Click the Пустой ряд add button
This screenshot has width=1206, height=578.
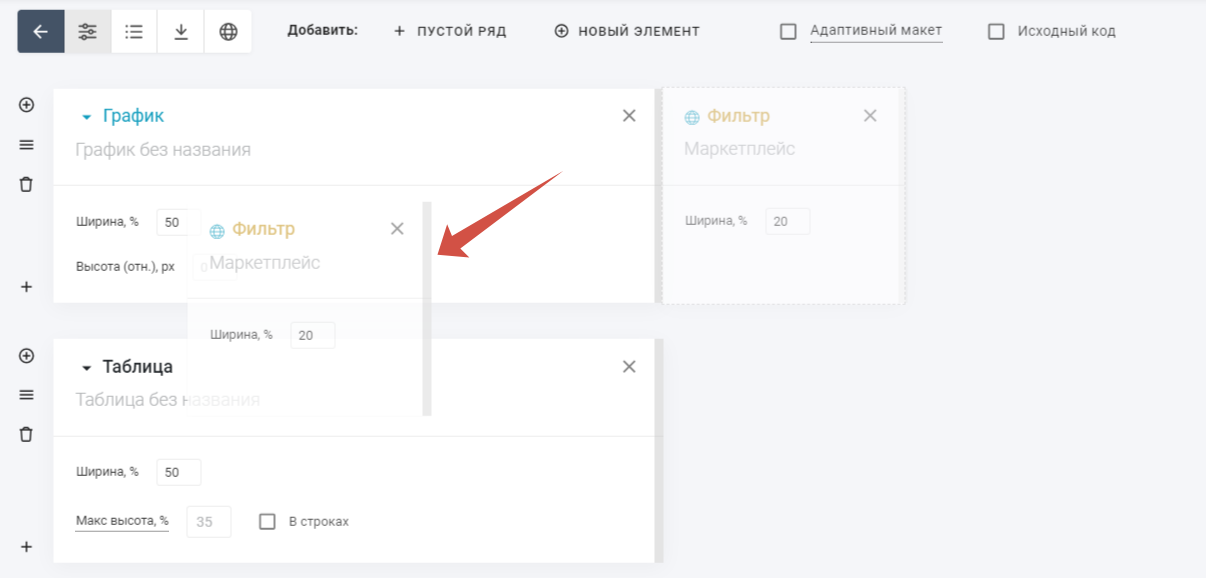pyautogui.click(x=450, y=32)
